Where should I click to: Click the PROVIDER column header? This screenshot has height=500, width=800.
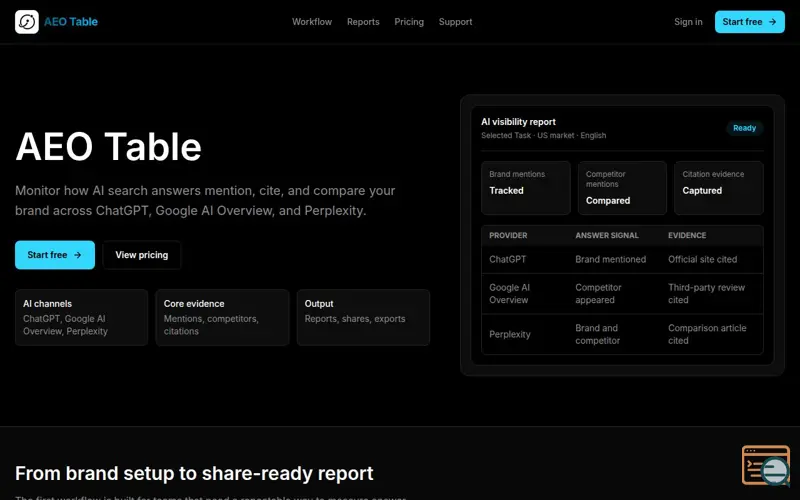click(x=508, y=235)
